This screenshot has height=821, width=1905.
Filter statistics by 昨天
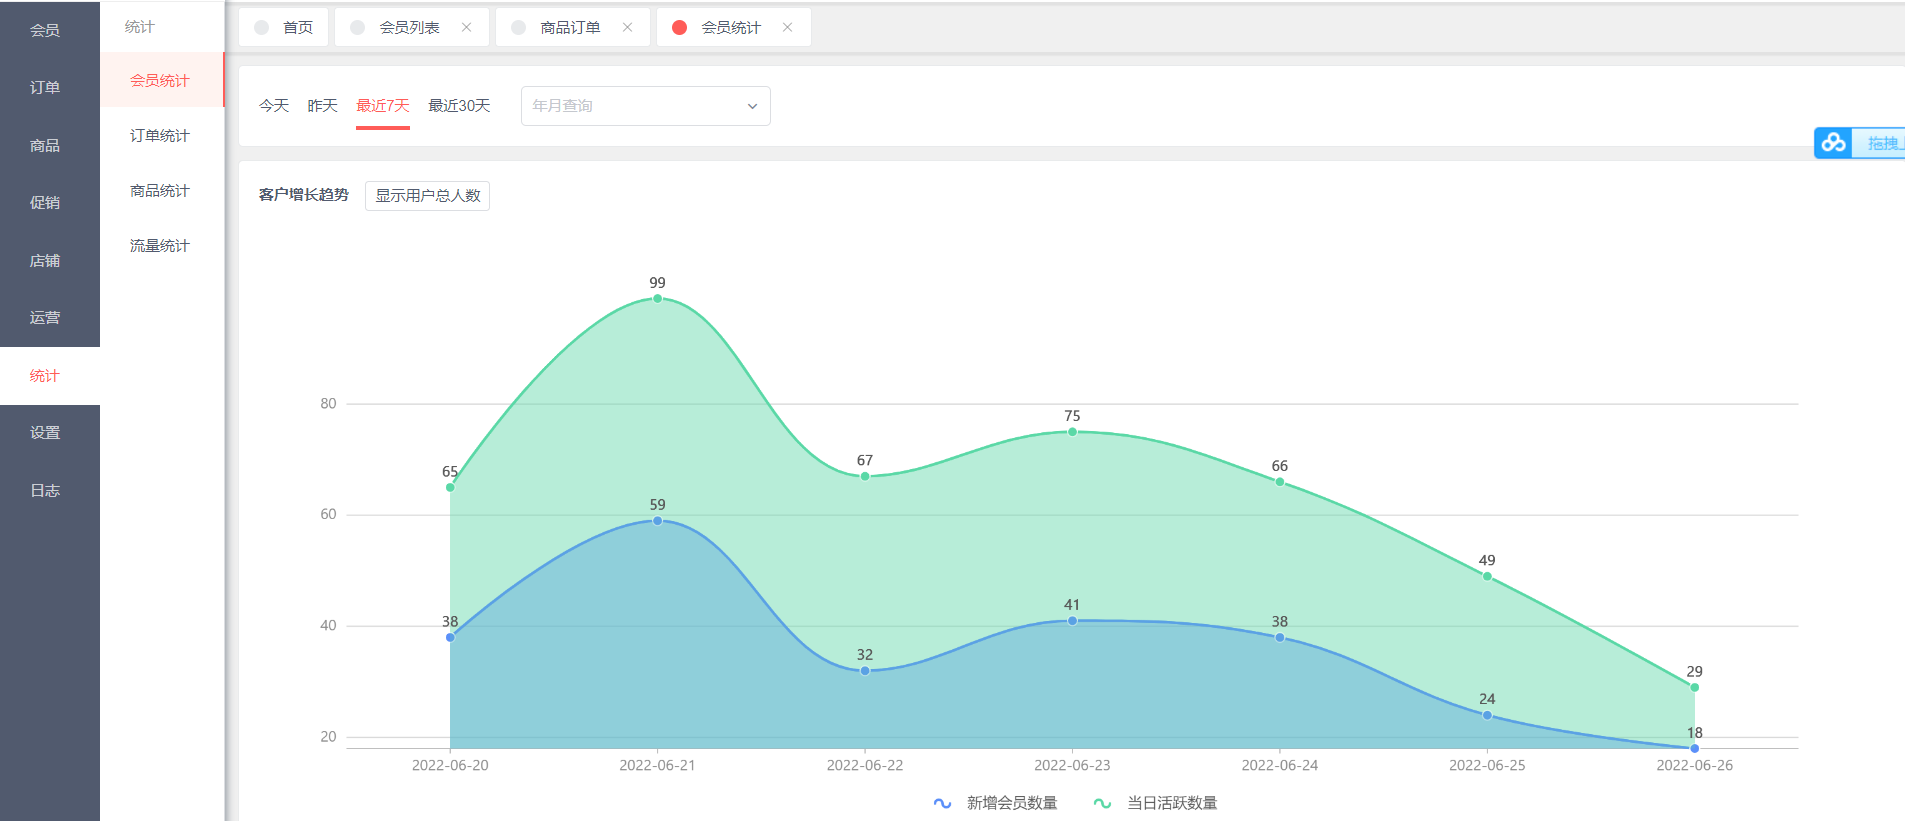coord(322,105)
